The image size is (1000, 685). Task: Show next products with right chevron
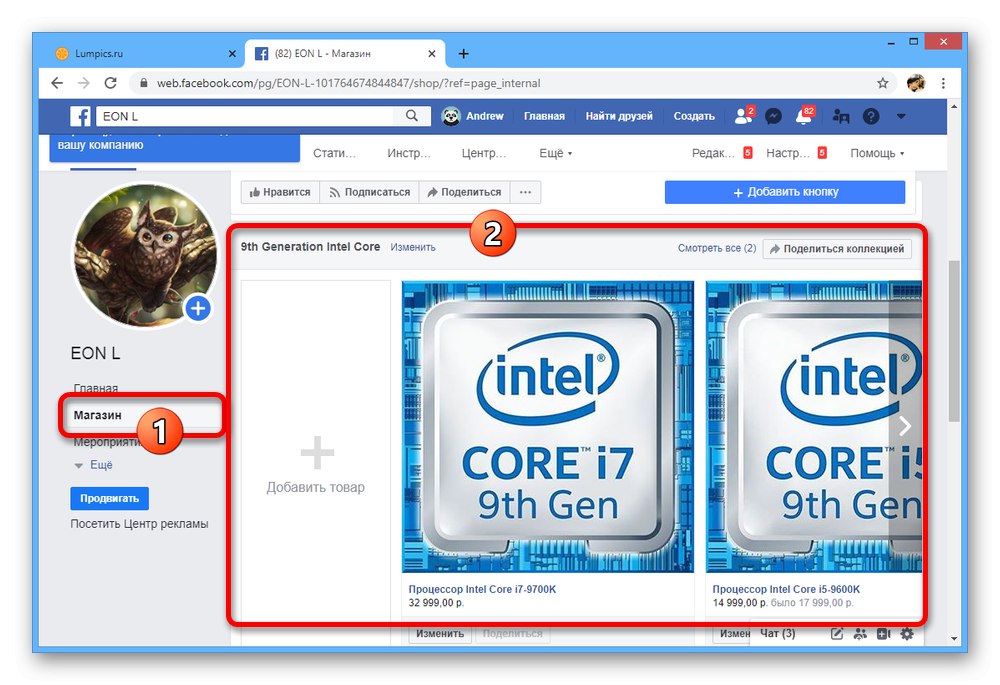(x=905, y=426)
